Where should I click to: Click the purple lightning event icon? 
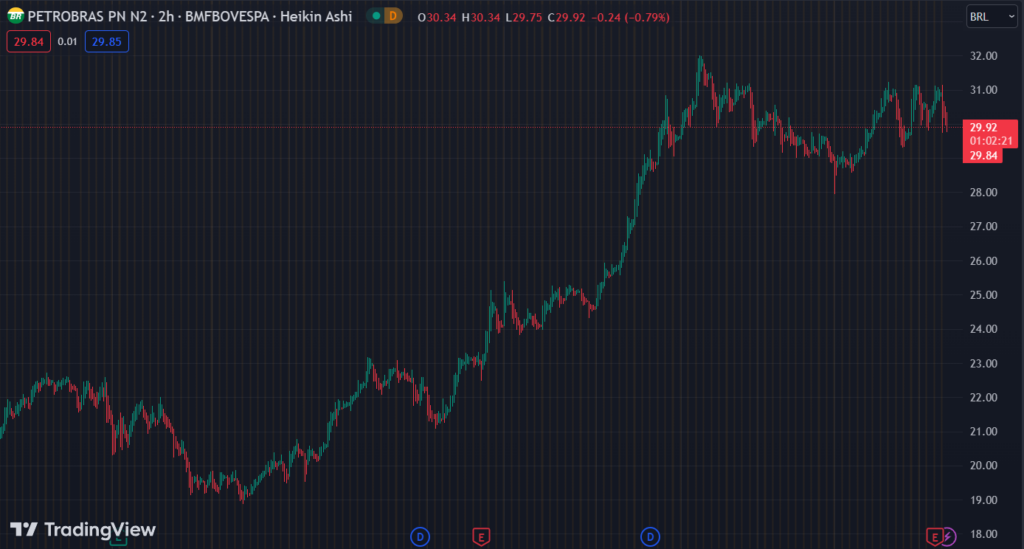click(948, 537)
